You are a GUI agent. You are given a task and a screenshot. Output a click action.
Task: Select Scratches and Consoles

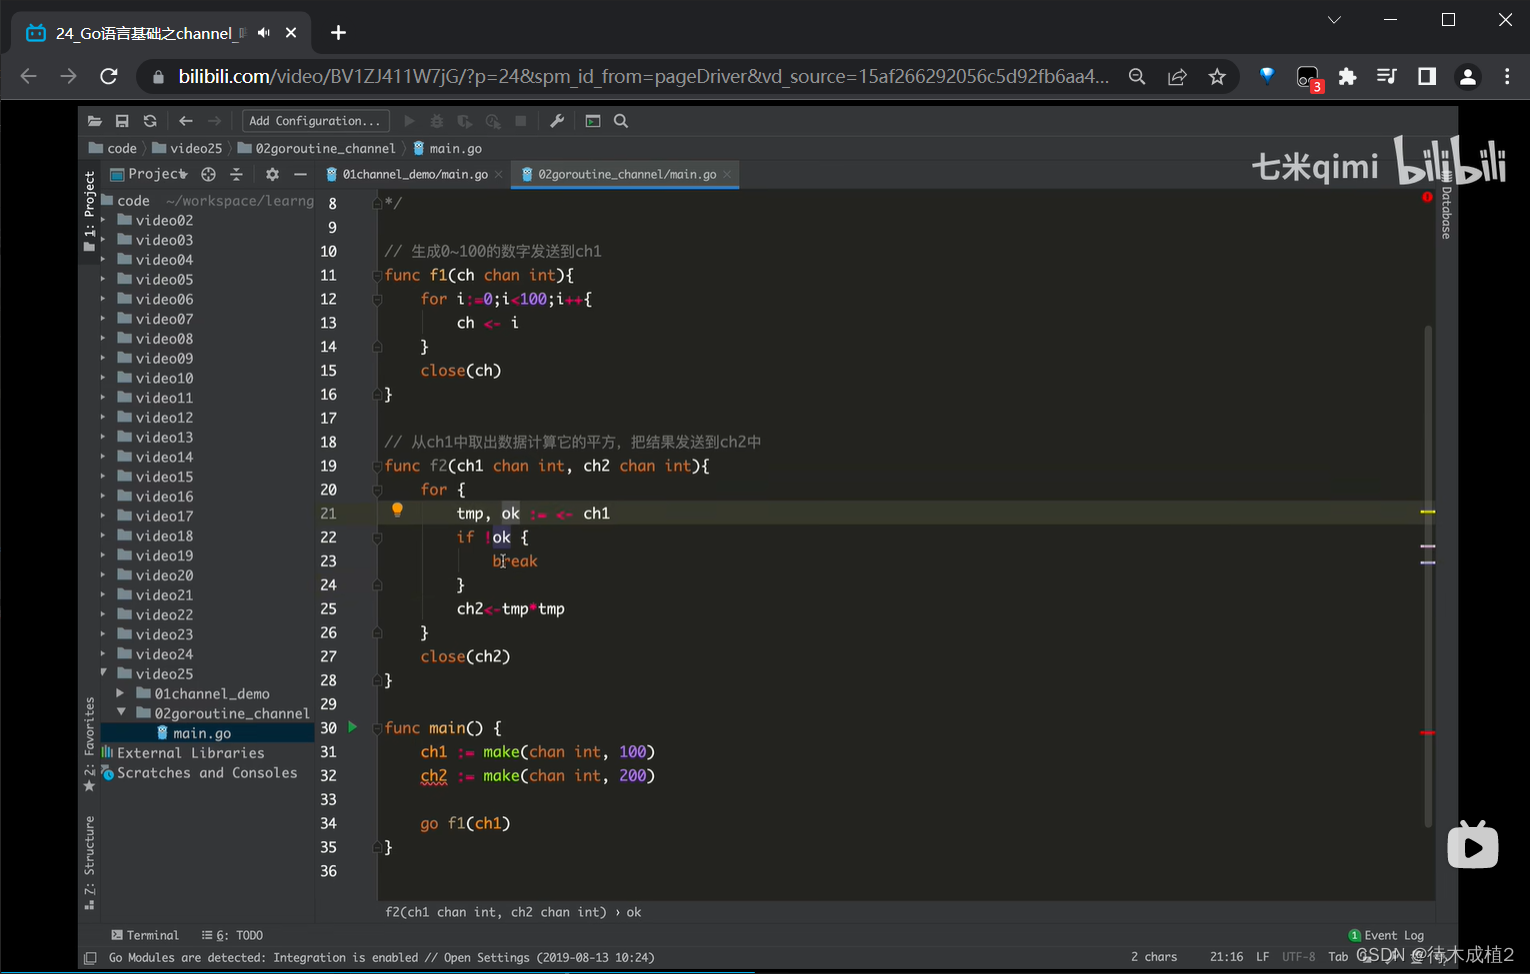(x=207, y=773)
